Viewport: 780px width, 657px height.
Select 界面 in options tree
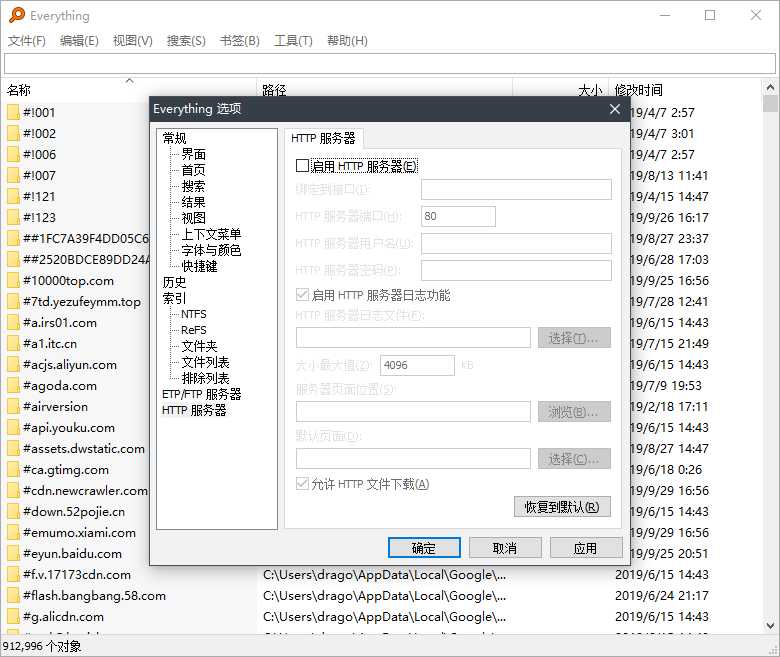(193, 154)
